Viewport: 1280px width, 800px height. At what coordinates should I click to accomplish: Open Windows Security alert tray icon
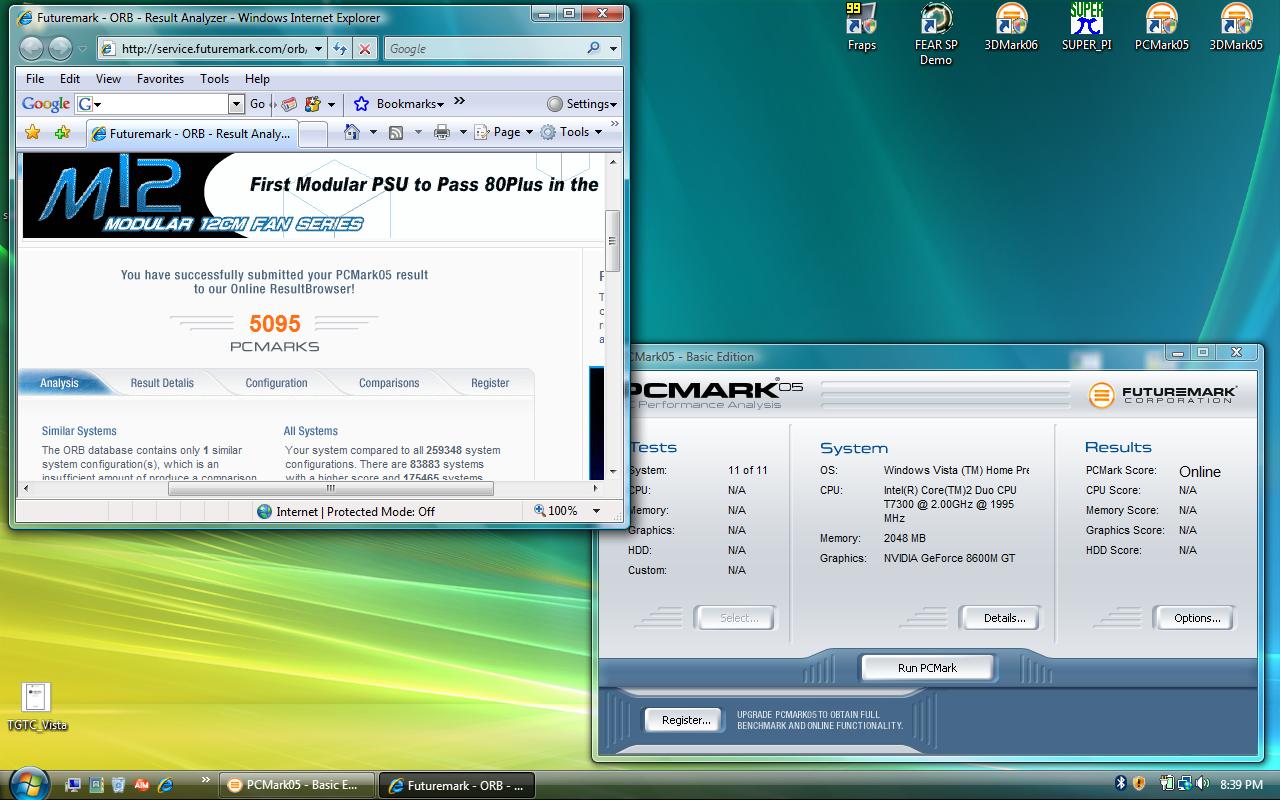click(1138, 784)
